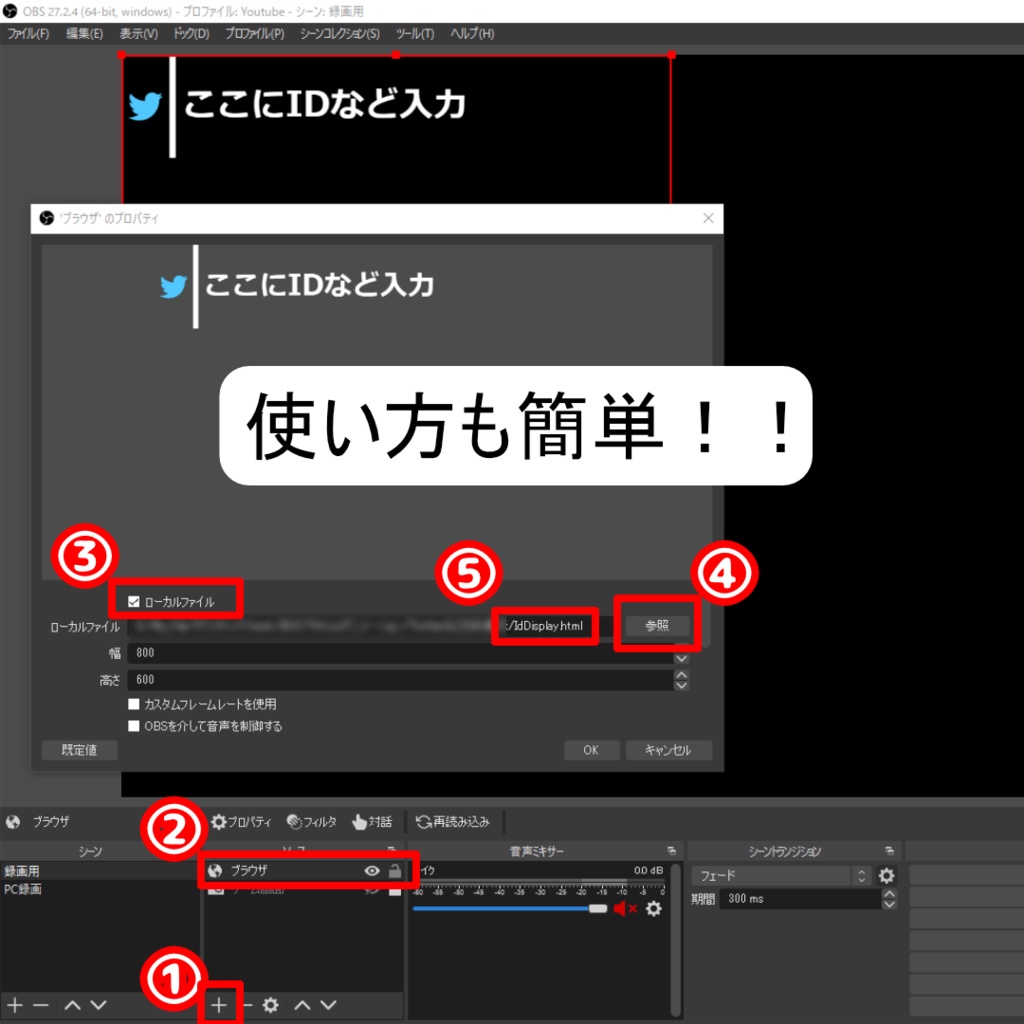
Task: Open audio mixer settings gear for マイク
Action: (655, 910)
